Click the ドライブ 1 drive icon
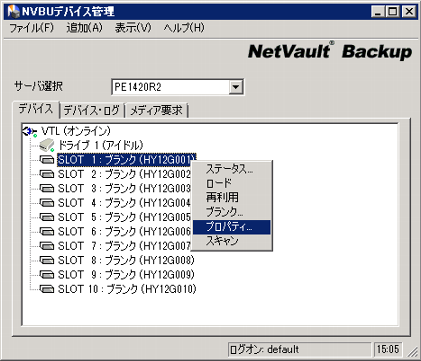The height and width of the screenshot is (361, 421). [47, 145]
